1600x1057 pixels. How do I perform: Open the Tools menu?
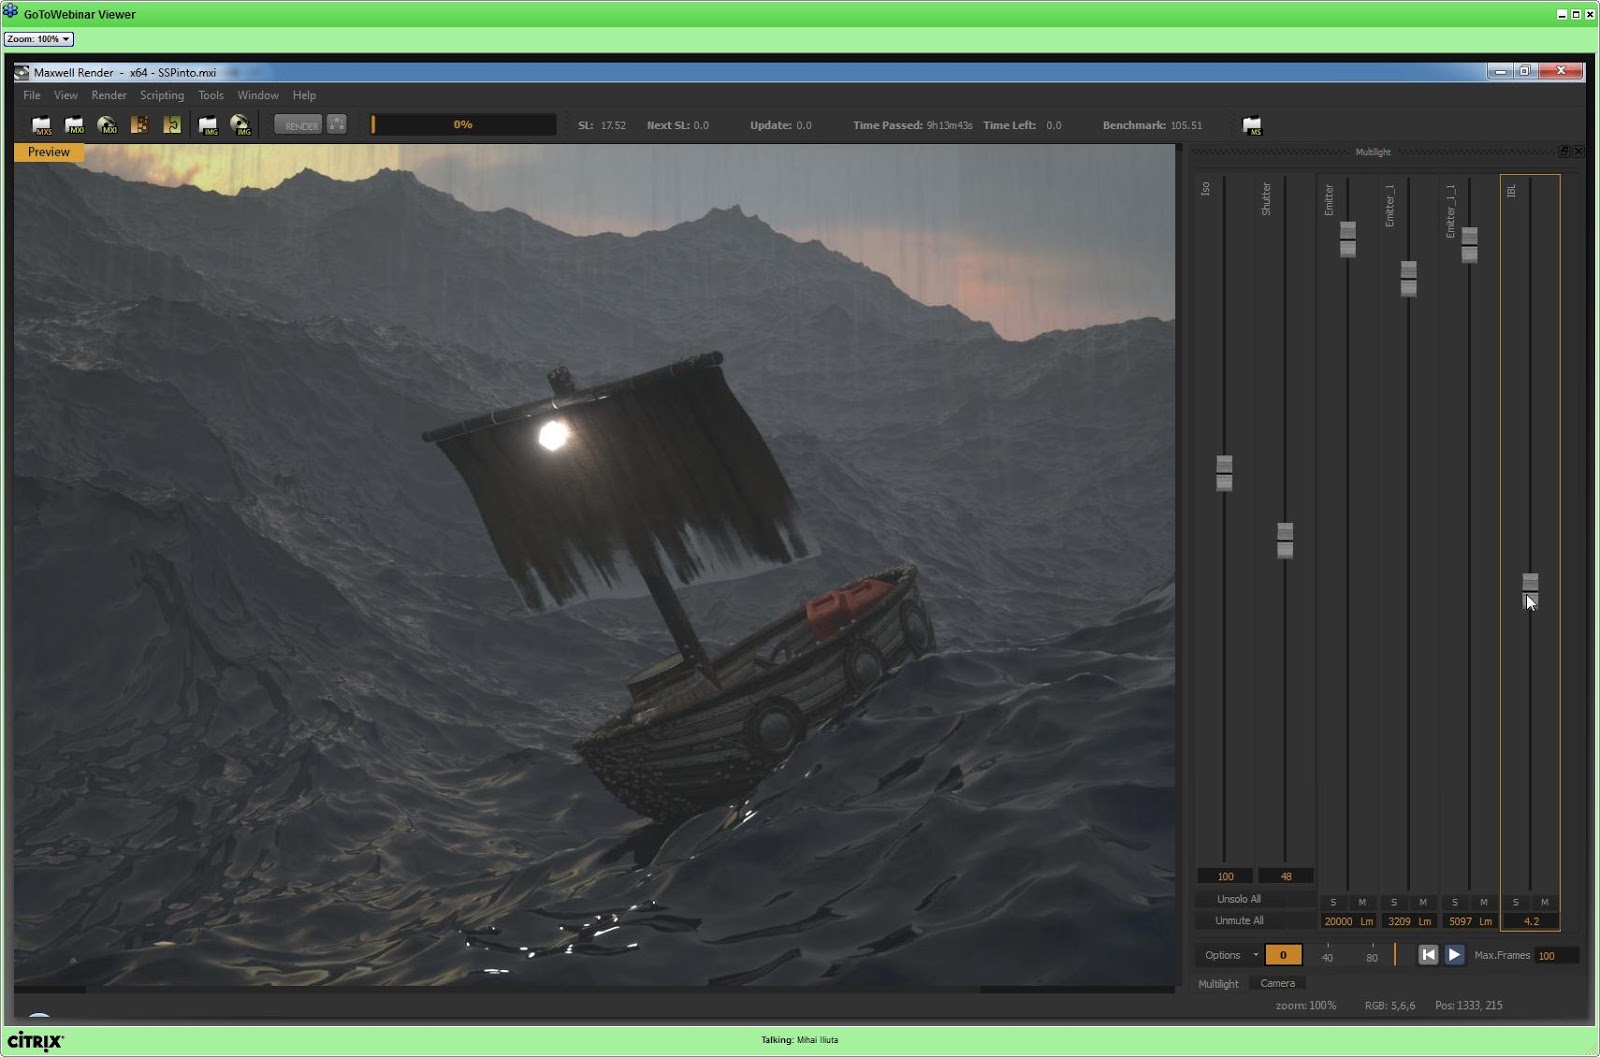tap(211, 95)
